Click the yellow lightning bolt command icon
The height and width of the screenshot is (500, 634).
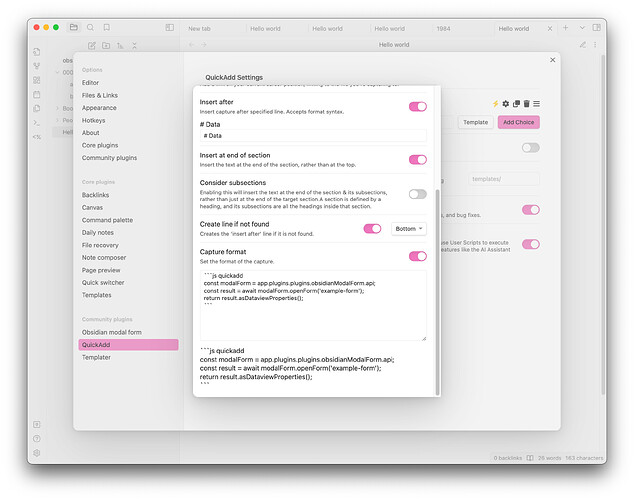coord(495,104)
